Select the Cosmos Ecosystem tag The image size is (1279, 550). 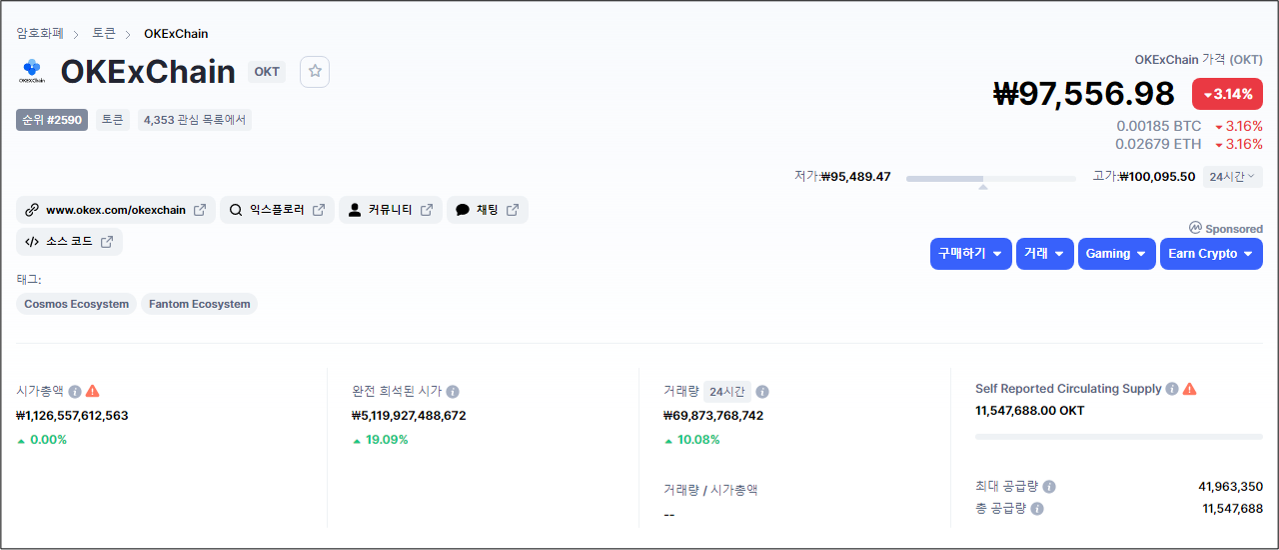pyautogui.click(x=77, y=304)
